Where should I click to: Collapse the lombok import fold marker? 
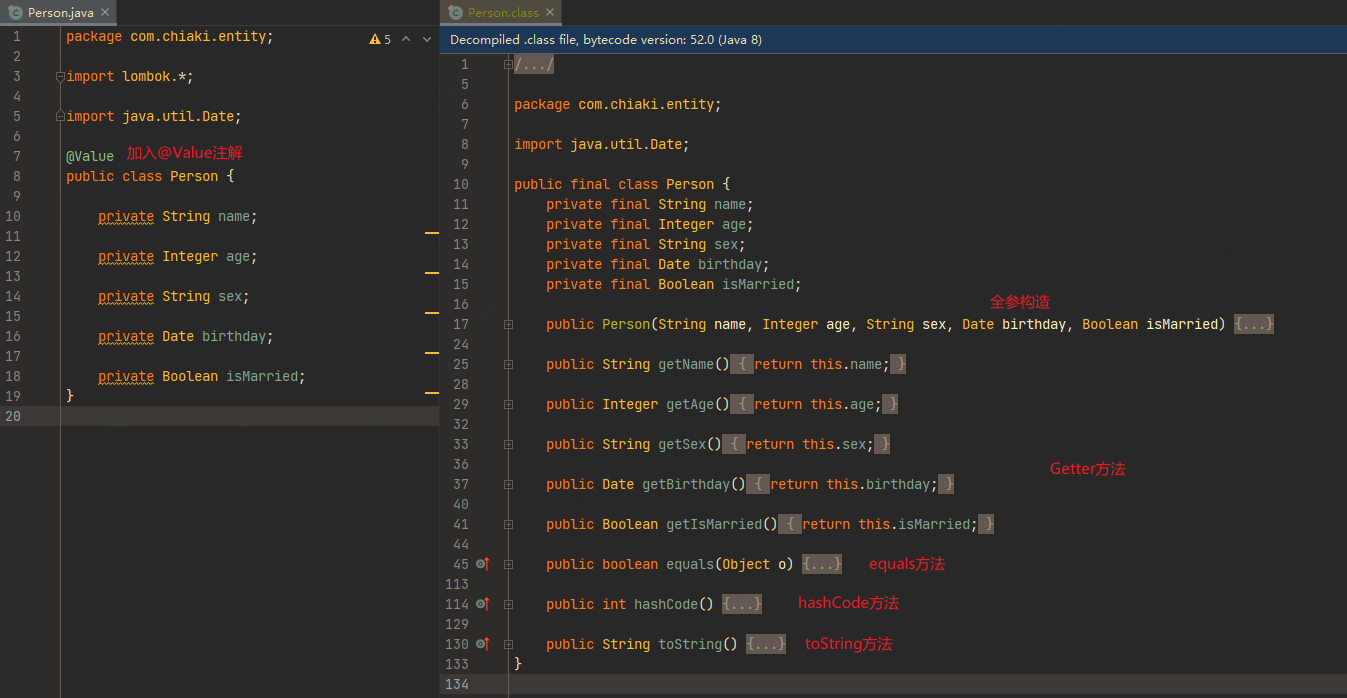(x=61, y=76)
